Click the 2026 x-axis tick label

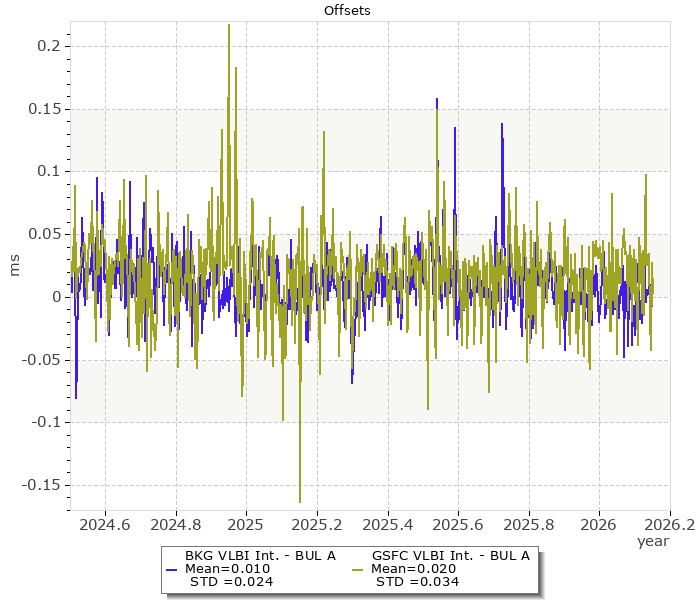coord(599,524)
